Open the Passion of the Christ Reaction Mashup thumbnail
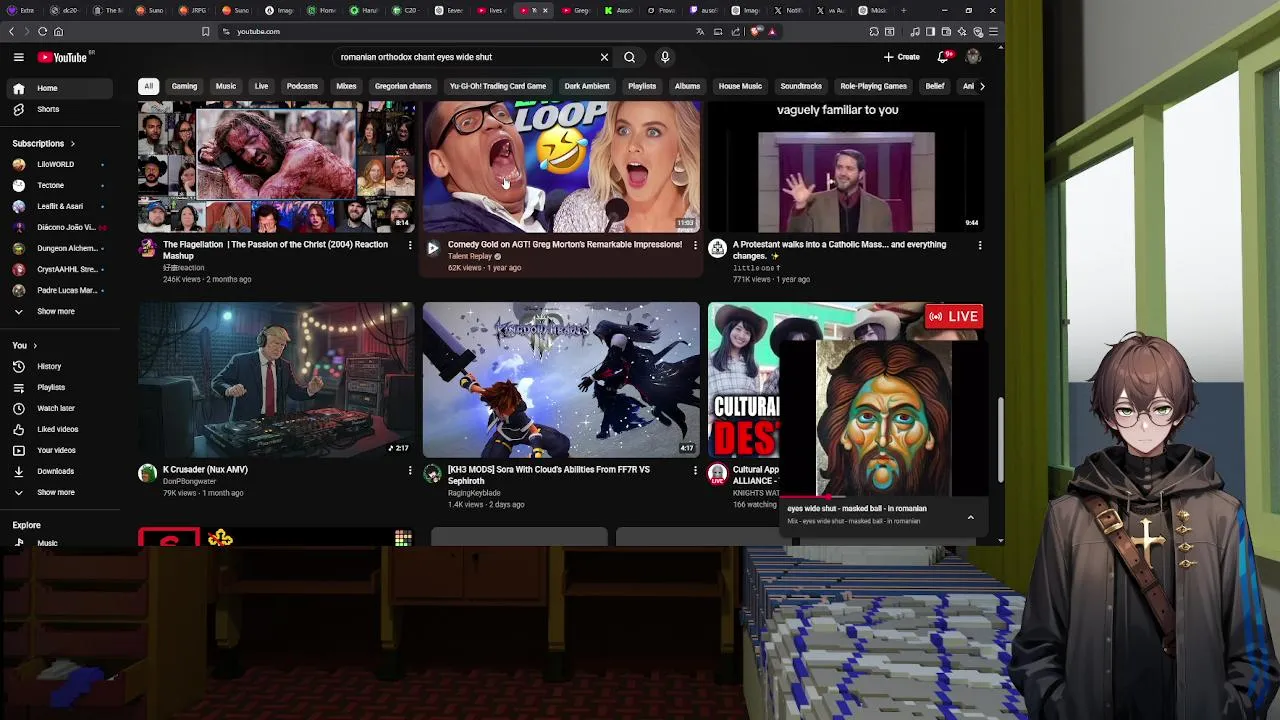This screenshot has height=720, width=1280. [x=276, y=166]
